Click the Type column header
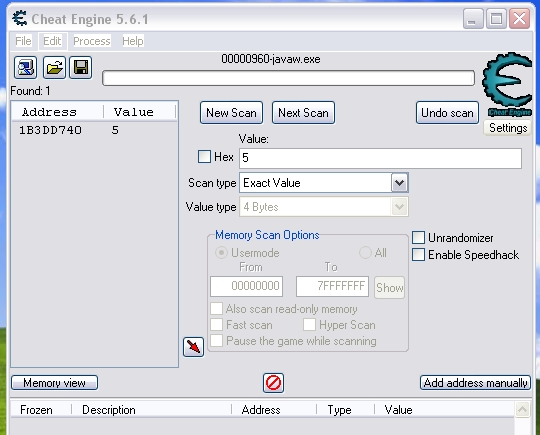The height and width of the screenshot is (435, 540). pyautogui.click(x=345, y=410)
